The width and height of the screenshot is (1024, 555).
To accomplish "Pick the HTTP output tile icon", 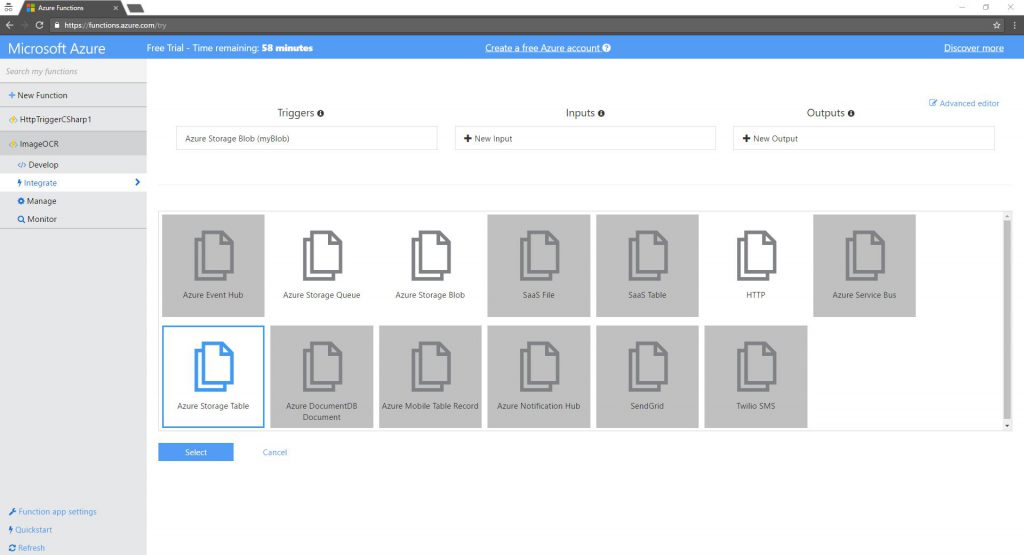I will click(755, 256).
